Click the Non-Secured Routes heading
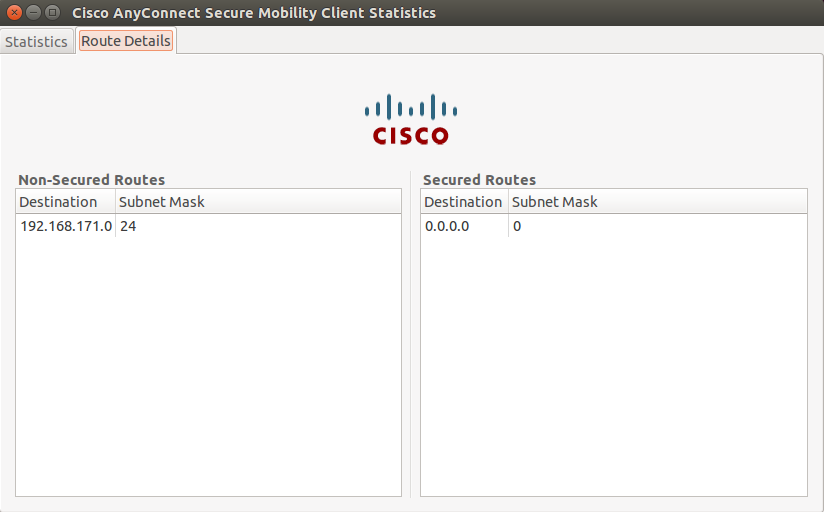 click(92, 180)
